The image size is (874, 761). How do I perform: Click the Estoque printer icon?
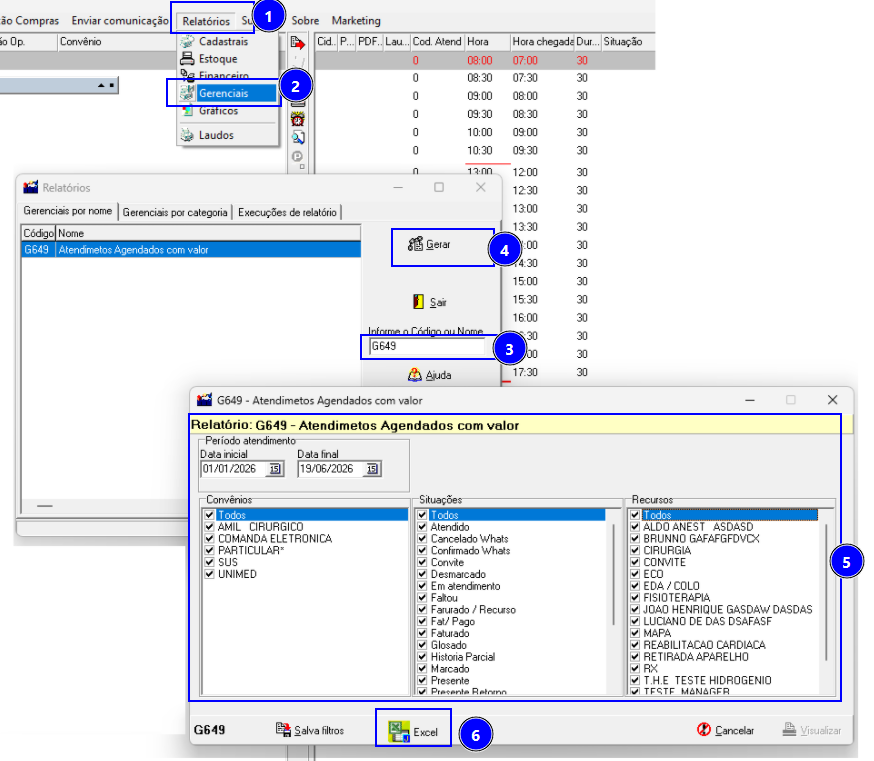(x=187, y=58)
